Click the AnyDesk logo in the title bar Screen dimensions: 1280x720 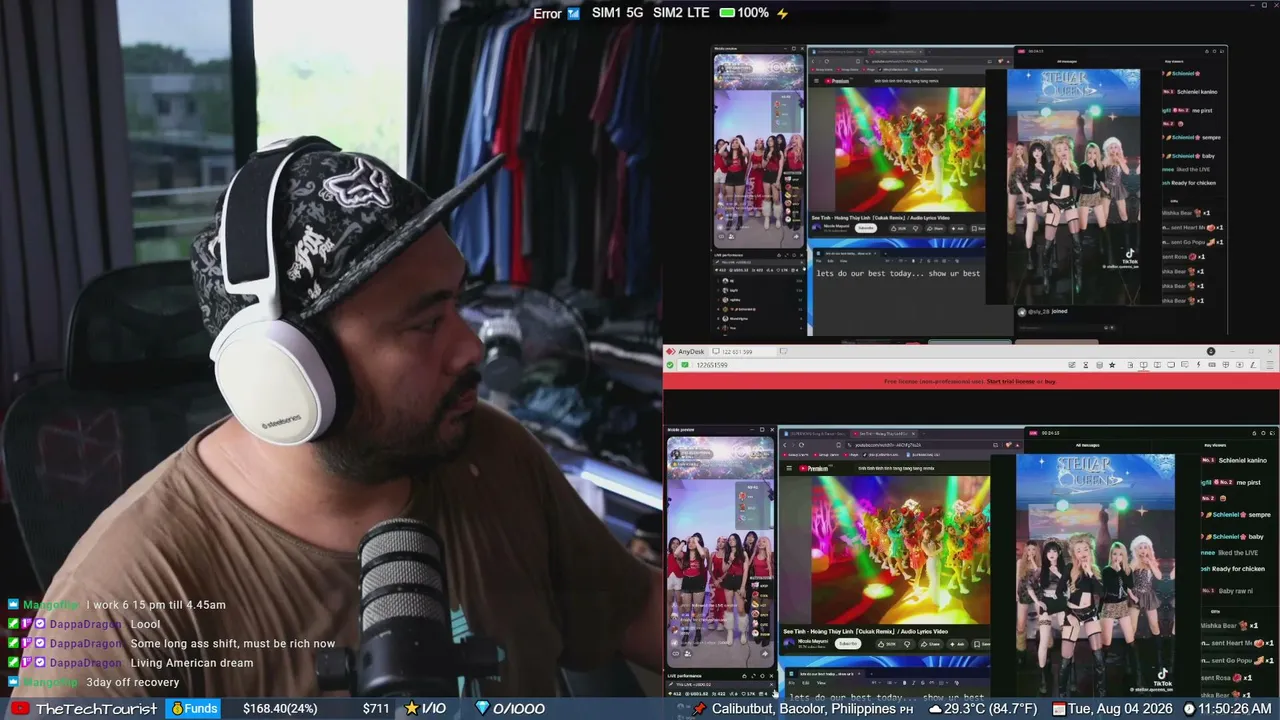(671, 352)
